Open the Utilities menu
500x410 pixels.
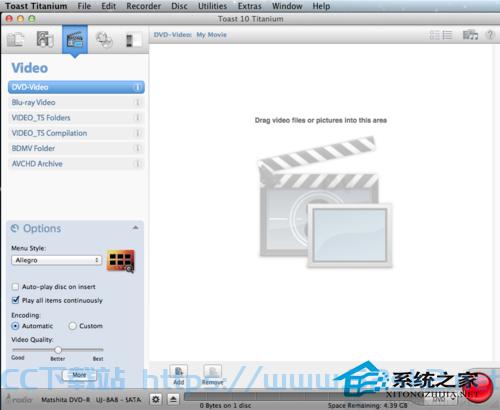click(212, 6)
